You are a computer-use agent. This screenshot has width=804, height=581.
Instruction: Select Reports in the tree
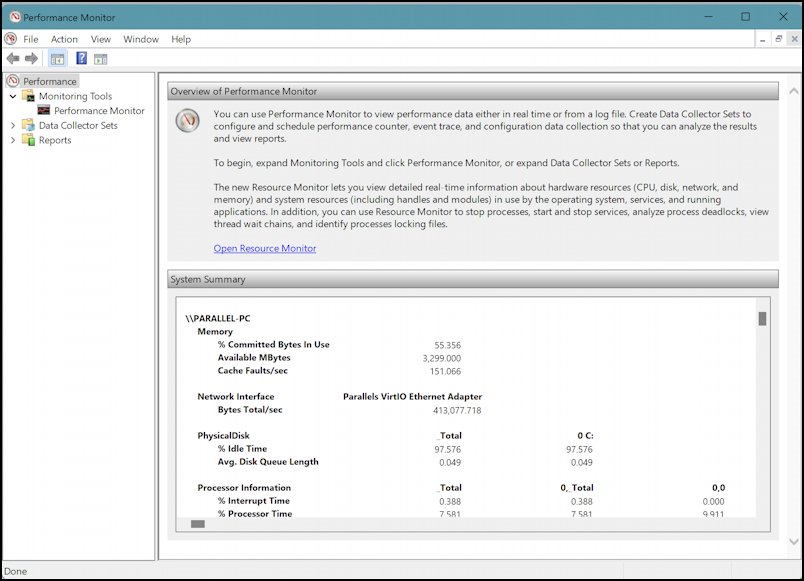tap(55, 140)
